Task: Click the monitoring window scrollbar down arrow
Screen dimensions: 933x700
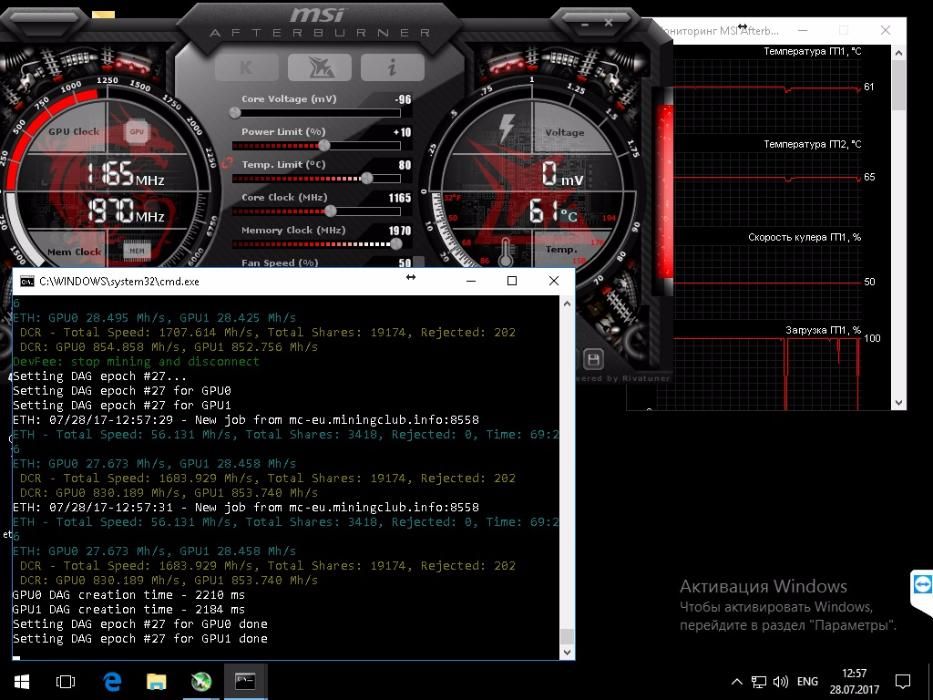Action: pos(898,402)
